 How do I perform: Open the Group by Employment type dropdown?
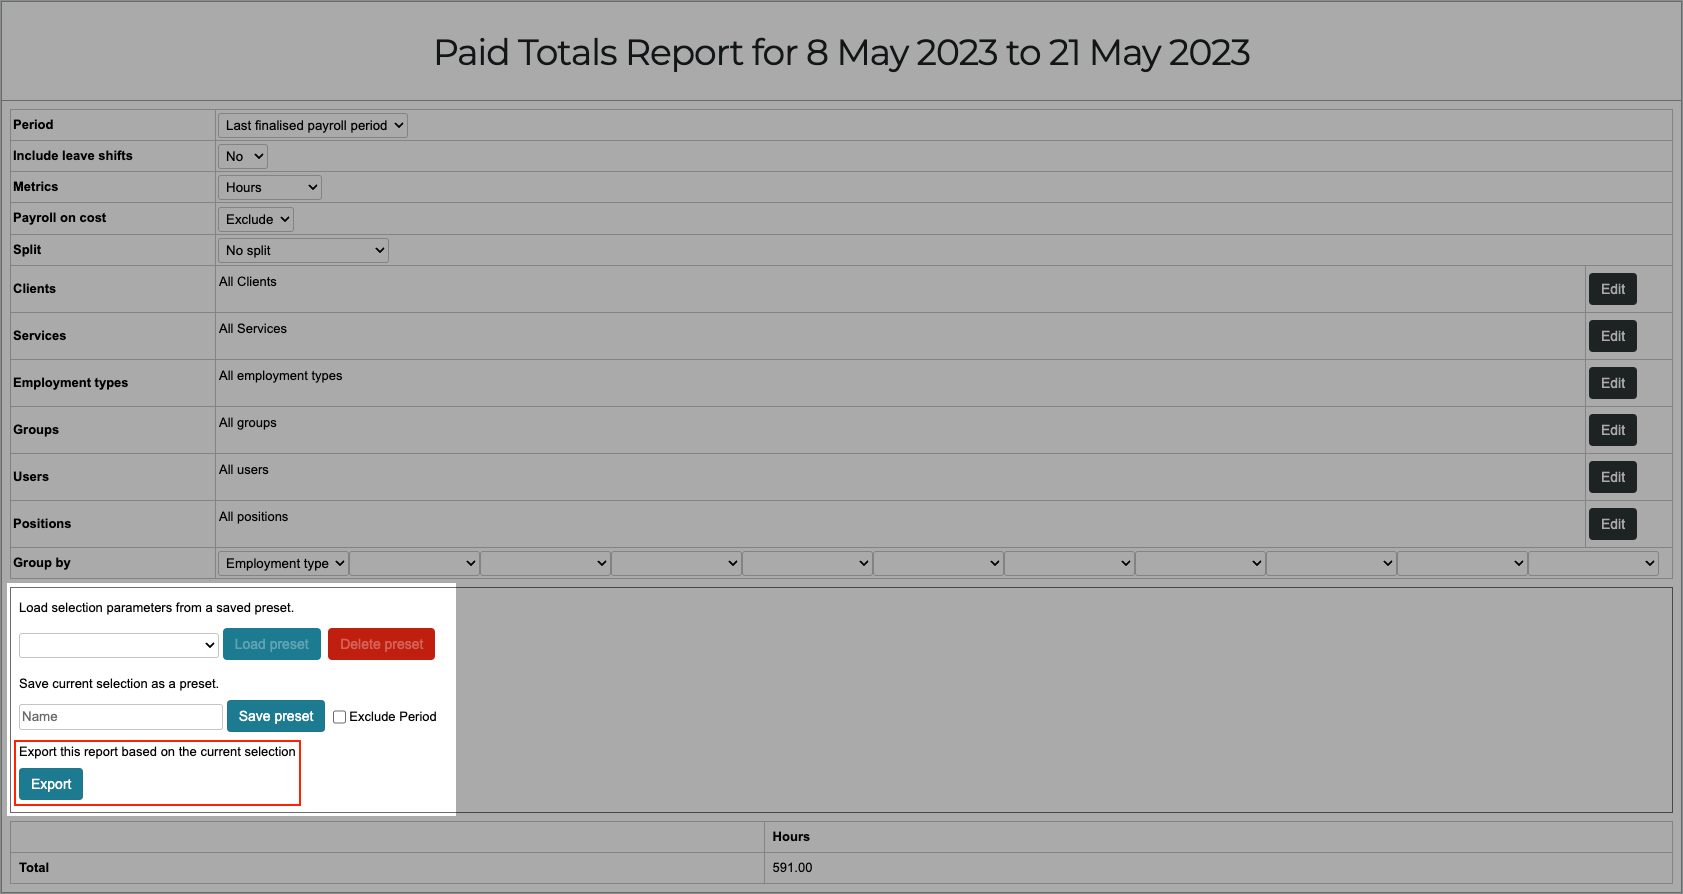(283, 563)
